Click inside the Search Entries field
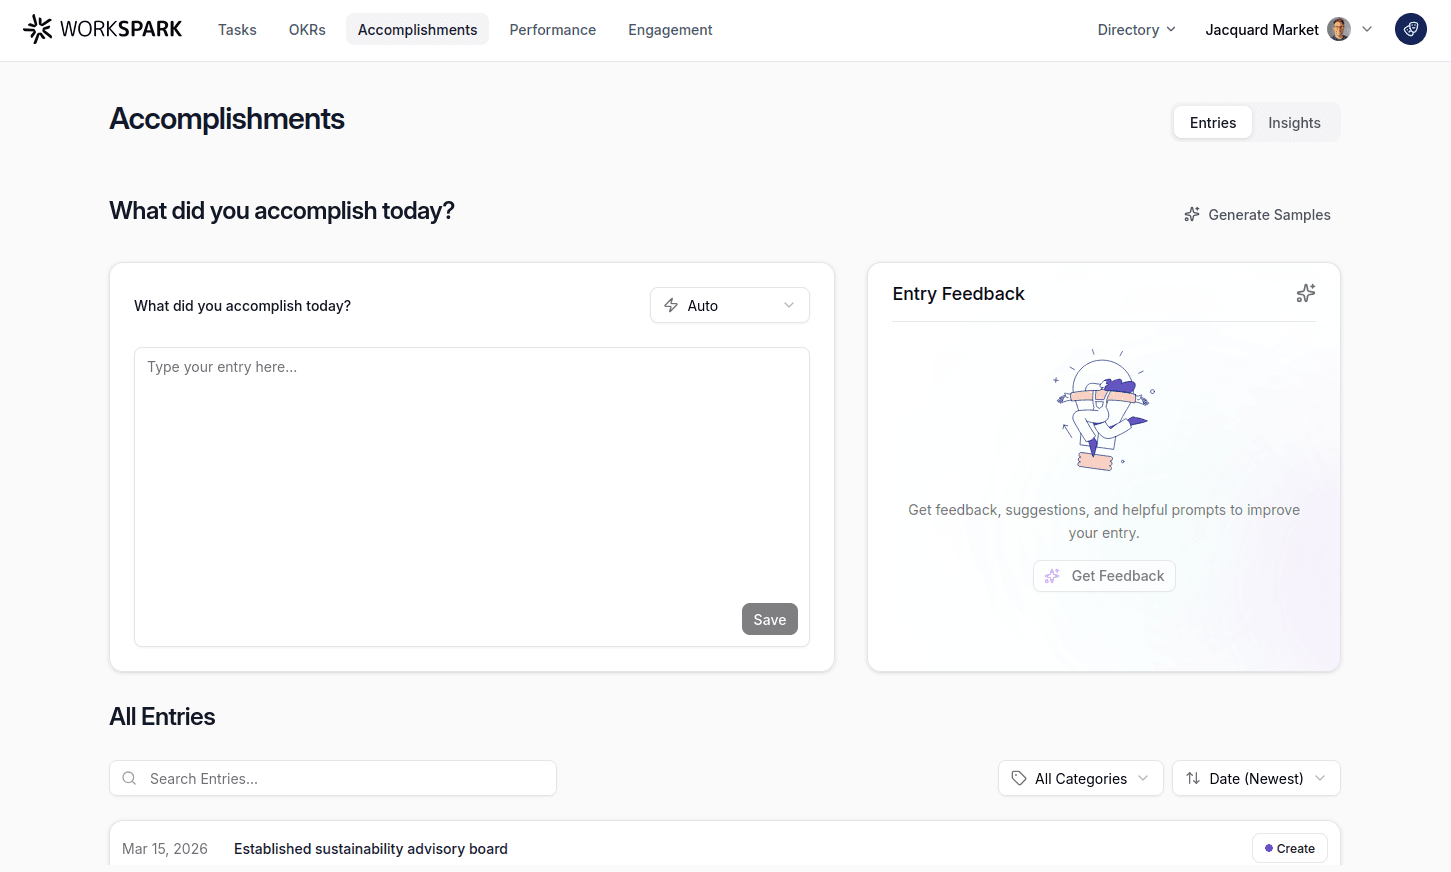This screenshot has width=1451, height=872. point(333,778)
